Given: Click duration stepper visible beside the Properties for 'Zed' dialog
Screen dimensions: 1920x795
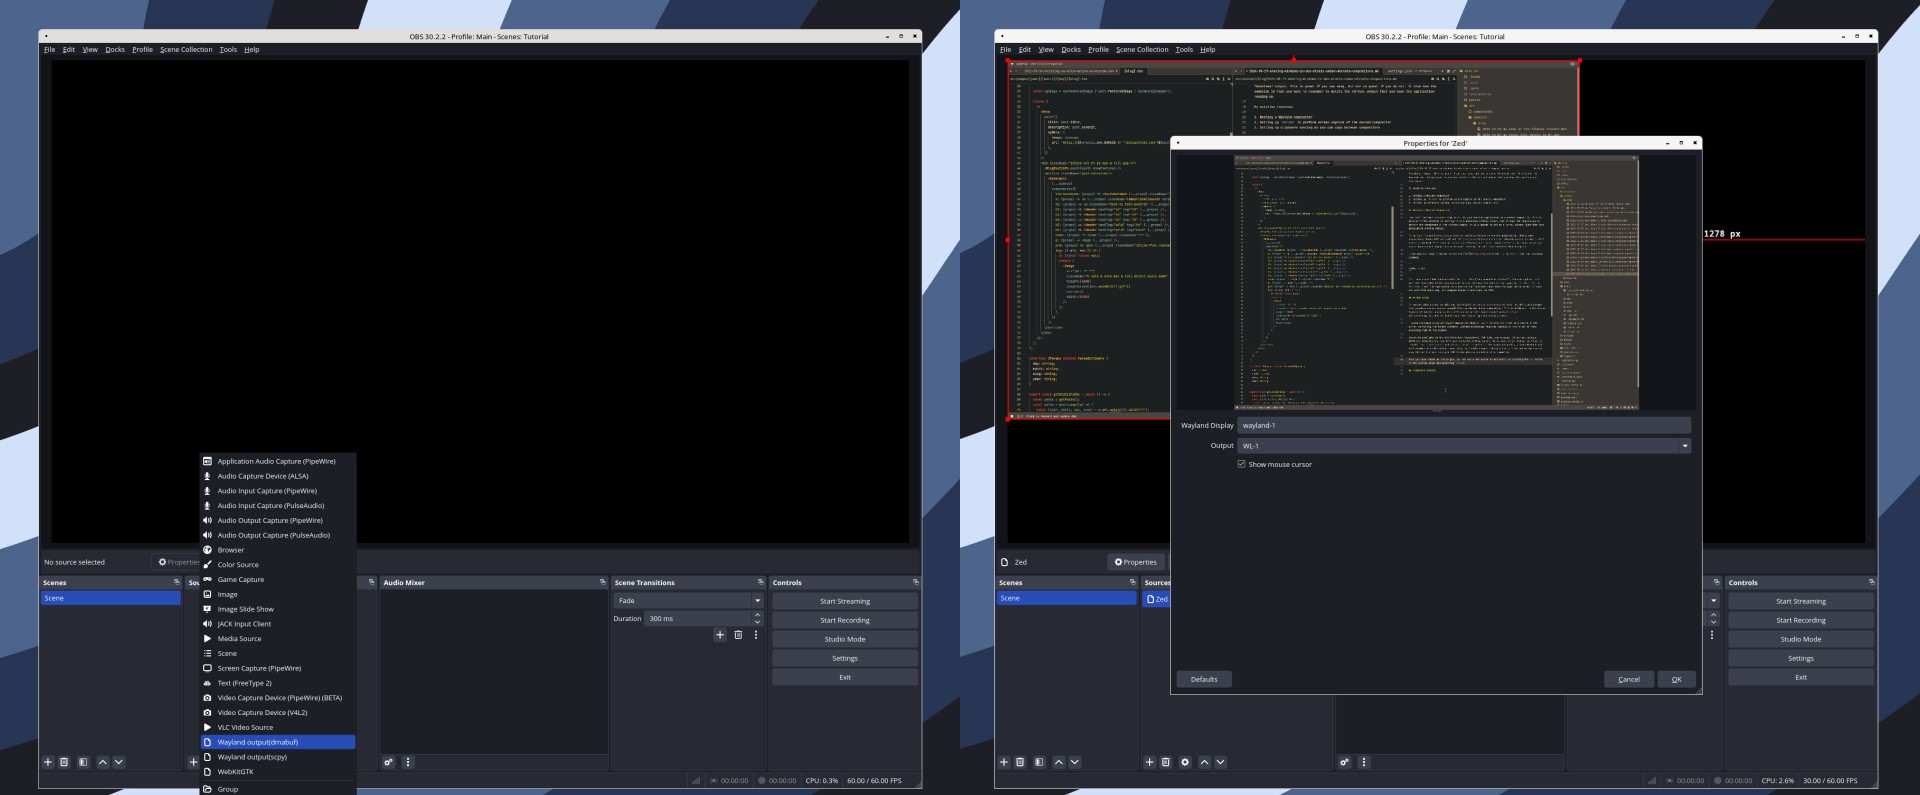Looking at the screenshot, I should coord(1713,619).
